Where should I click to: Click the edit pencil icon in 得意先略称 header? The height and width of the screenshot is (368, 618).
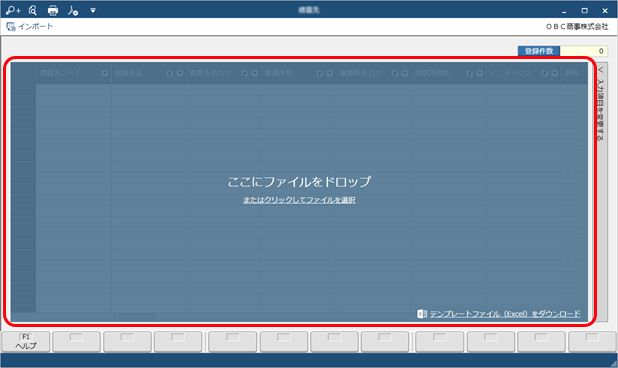click(469, 73)
